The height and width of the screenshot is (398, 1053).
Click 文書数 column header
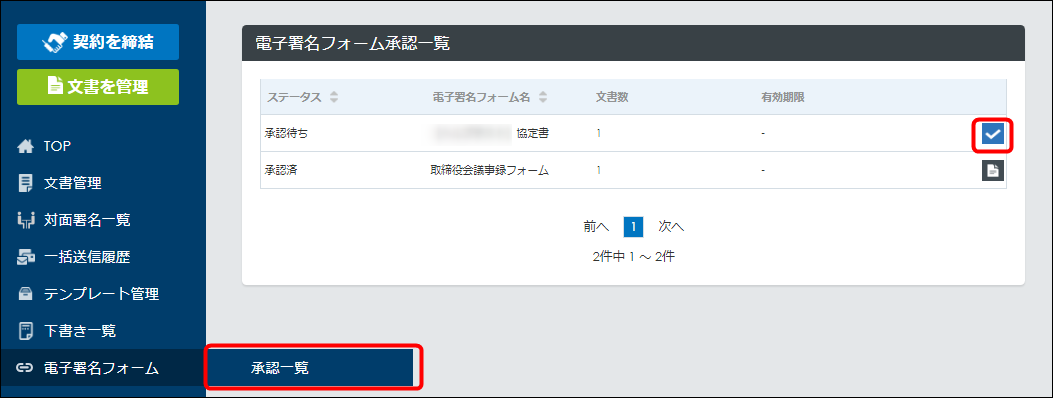tap(612, 97)
